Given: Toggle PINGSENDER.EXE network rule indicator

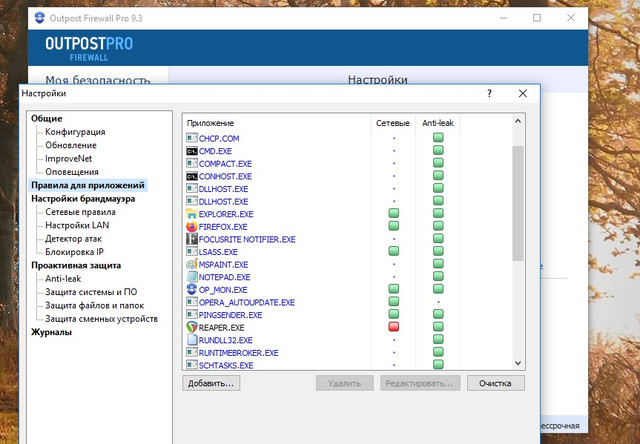Looking at the screenshot, I should tap(393, 314).
